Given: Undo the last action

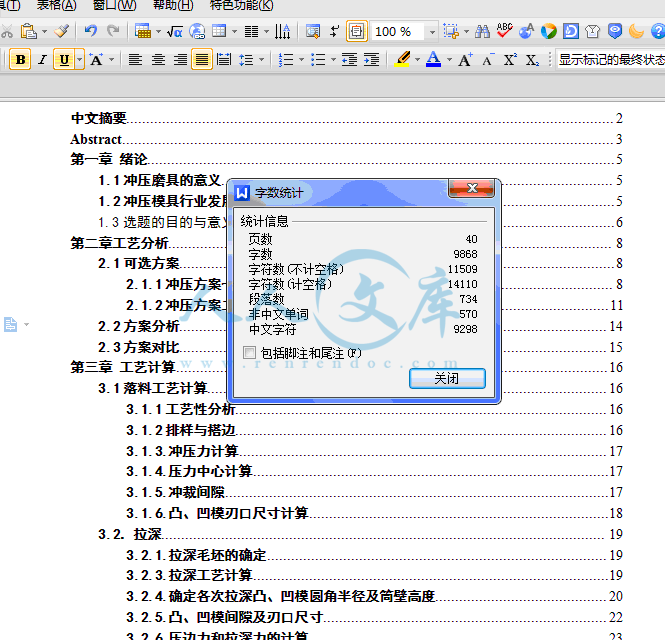Looking at the screenshot, I should pyautogui.click(x=90, y=31).
